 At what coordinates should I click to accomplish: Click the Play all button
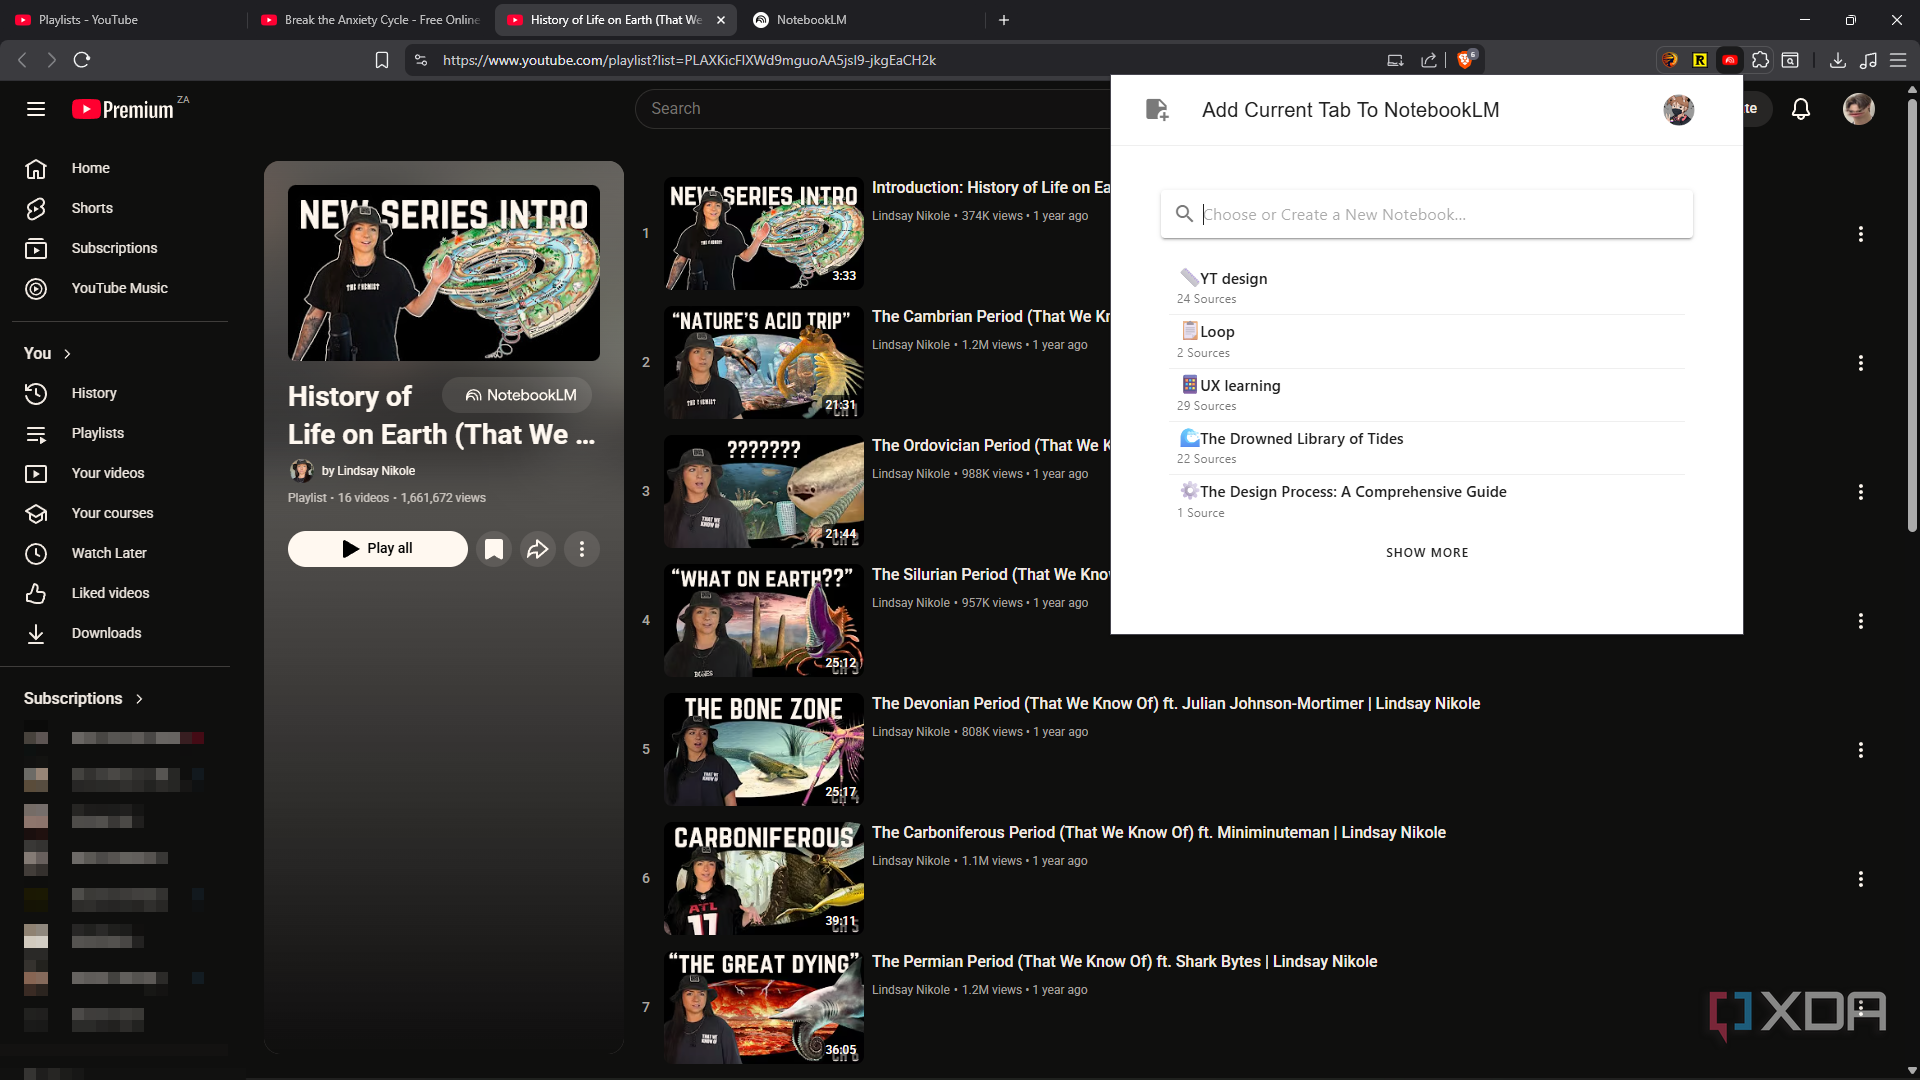pos(377,549)
